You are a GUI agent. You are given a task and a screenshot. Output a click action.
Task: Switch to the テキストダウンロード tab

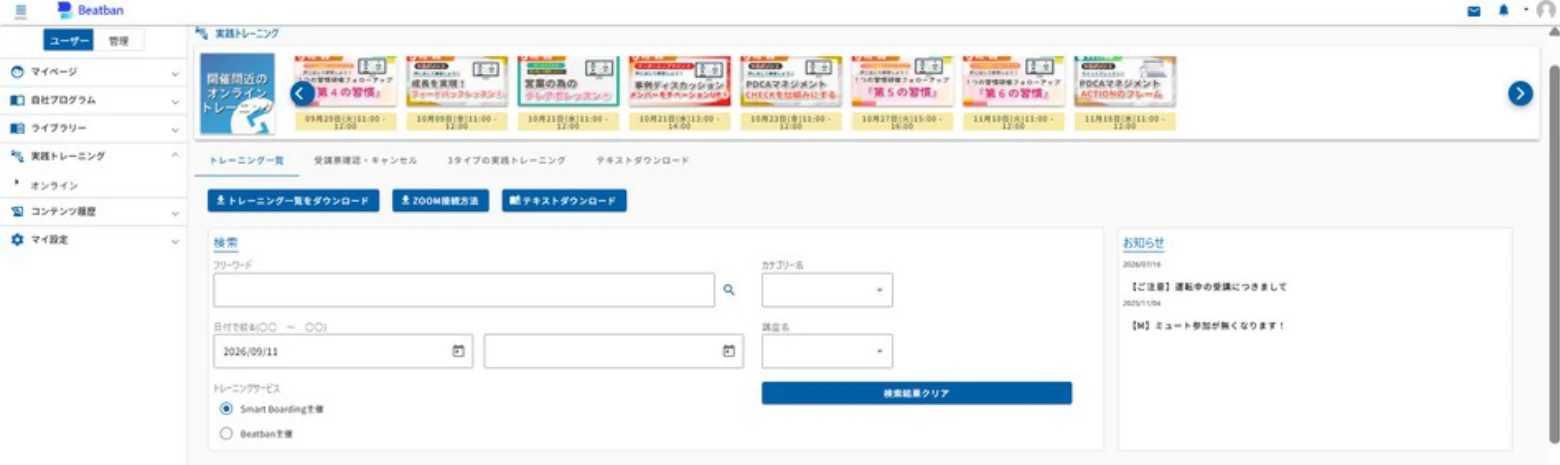click(x=642, y=160)
